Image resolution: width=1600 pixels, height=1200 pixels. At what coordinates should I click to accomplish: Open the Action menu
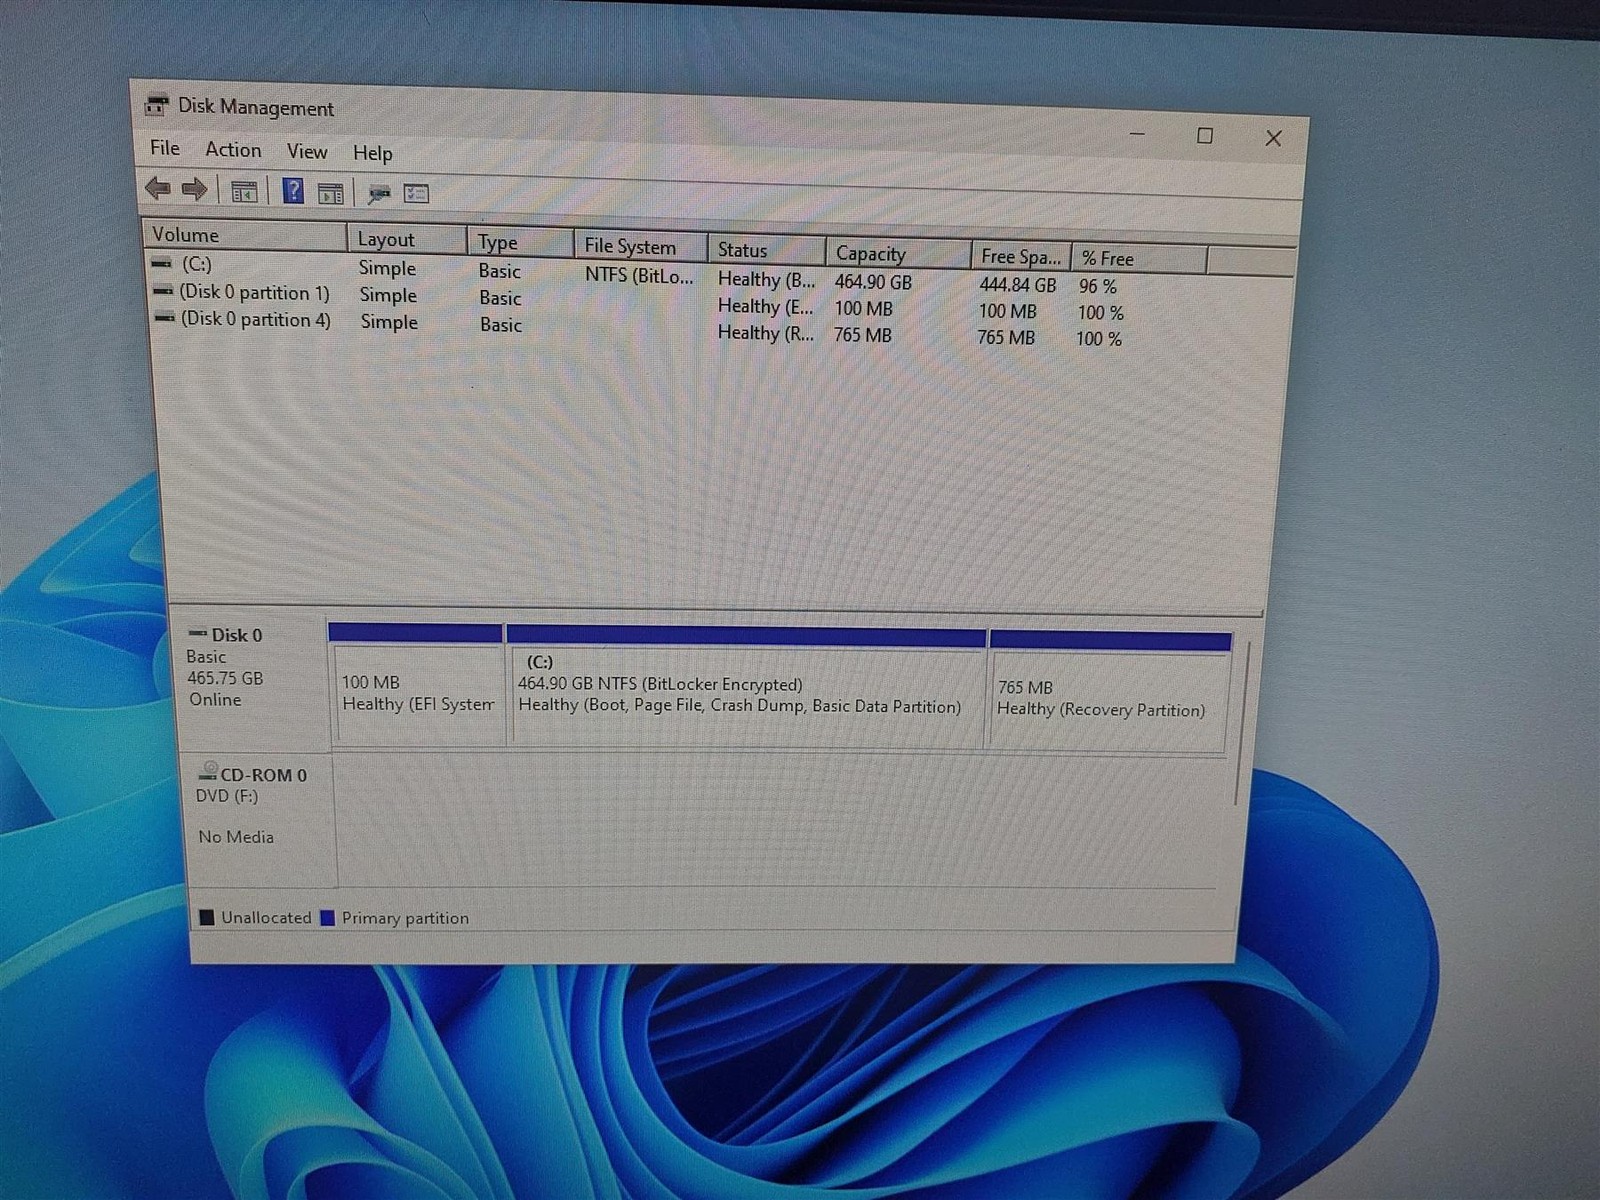(x=233, y=150)
